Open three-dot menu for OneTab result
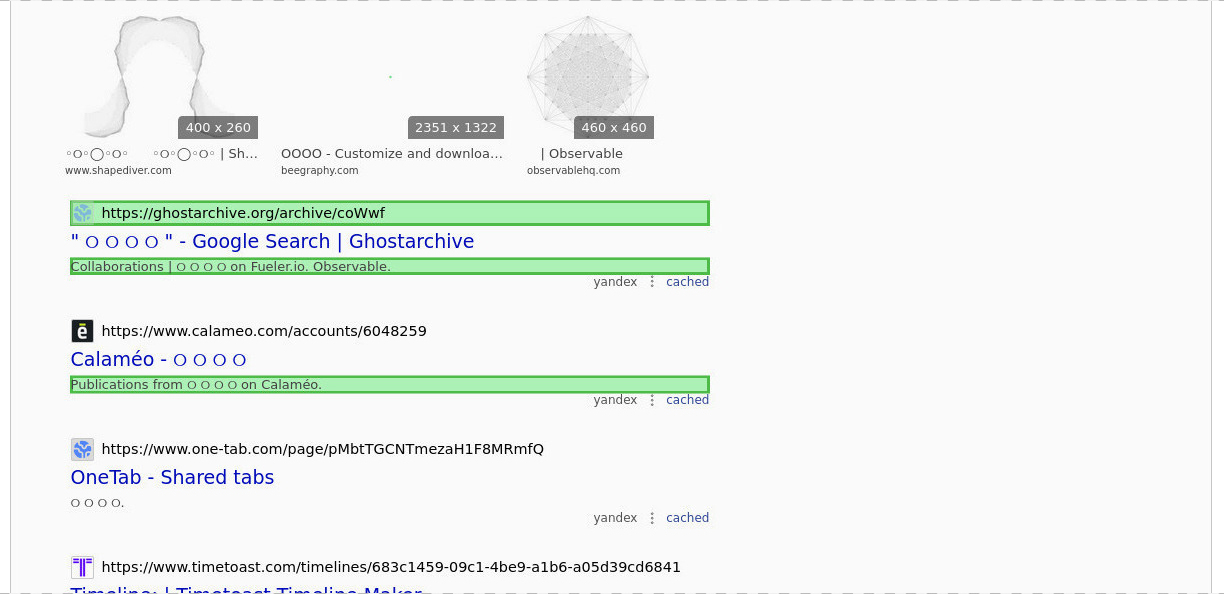The width and height of the screenshot is (1224, 594). click(x=652, y=518)
